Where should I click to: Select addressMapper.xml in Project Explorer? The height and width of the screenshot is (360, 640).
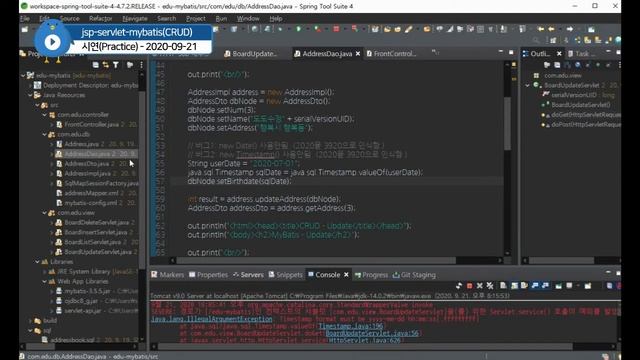[x=91, y=193]
